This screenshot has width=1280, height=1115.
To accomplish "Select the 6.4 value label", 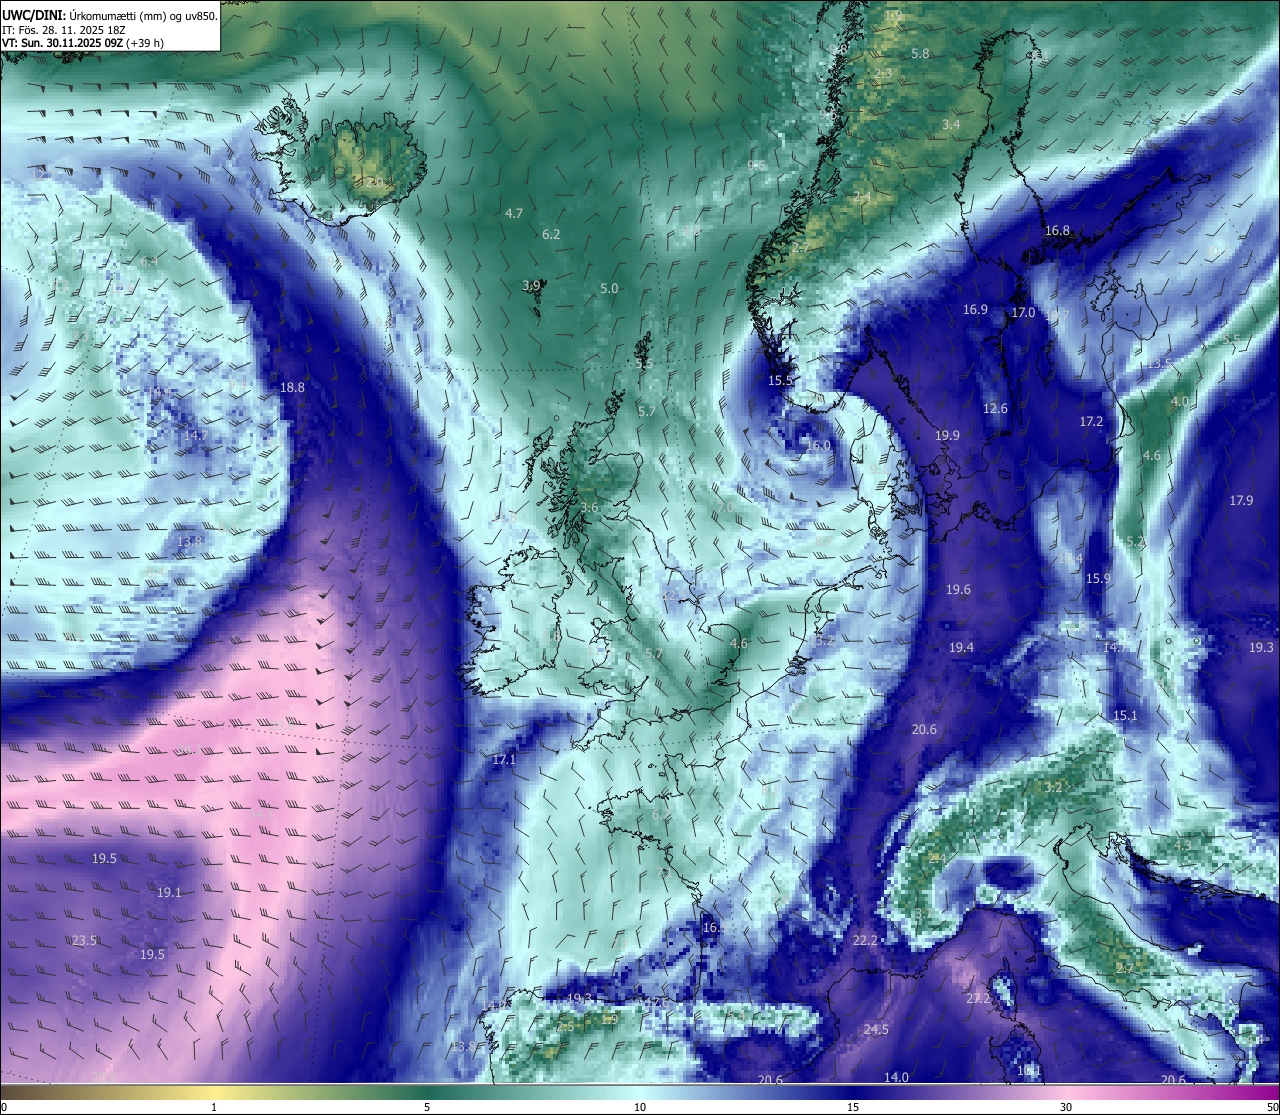I will click(x=149, y=261).
